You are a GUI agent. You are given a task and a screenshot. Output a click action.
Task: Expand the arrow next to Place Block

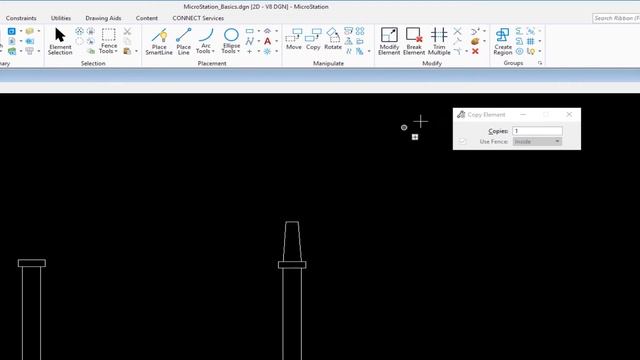coord(259,31)
